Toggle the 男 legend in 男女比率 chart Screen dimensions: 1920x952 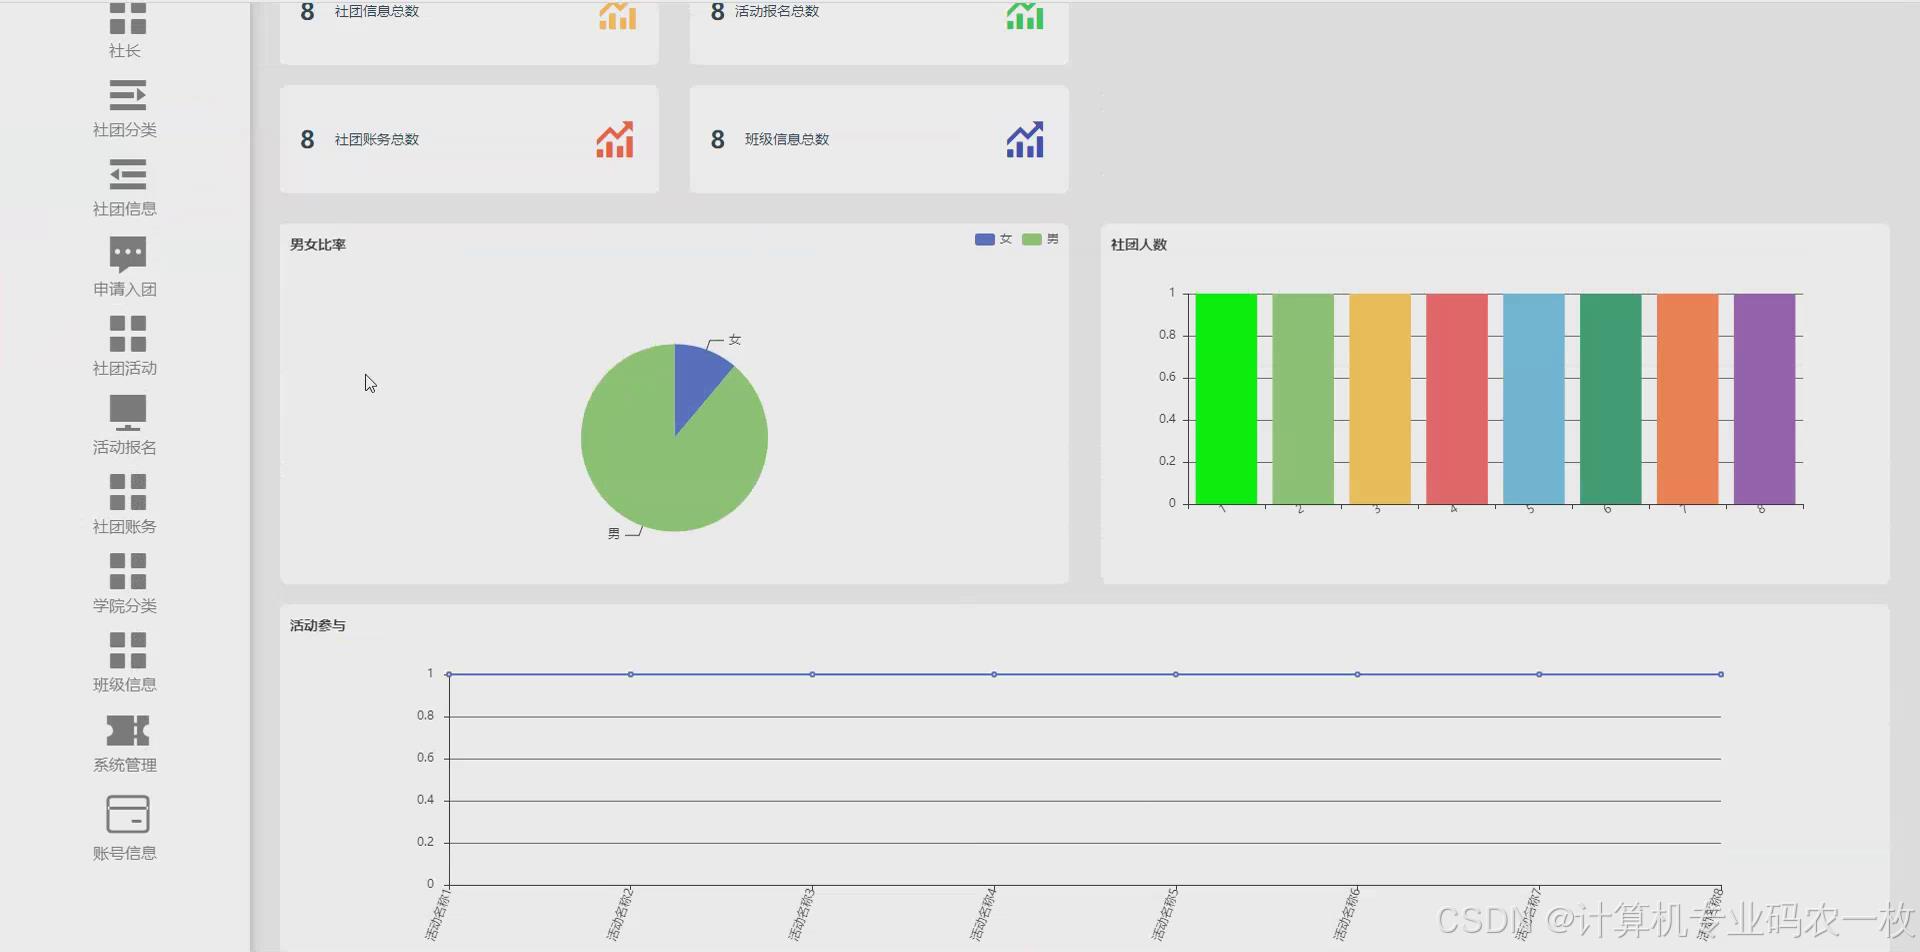(x=1040, y=239)
